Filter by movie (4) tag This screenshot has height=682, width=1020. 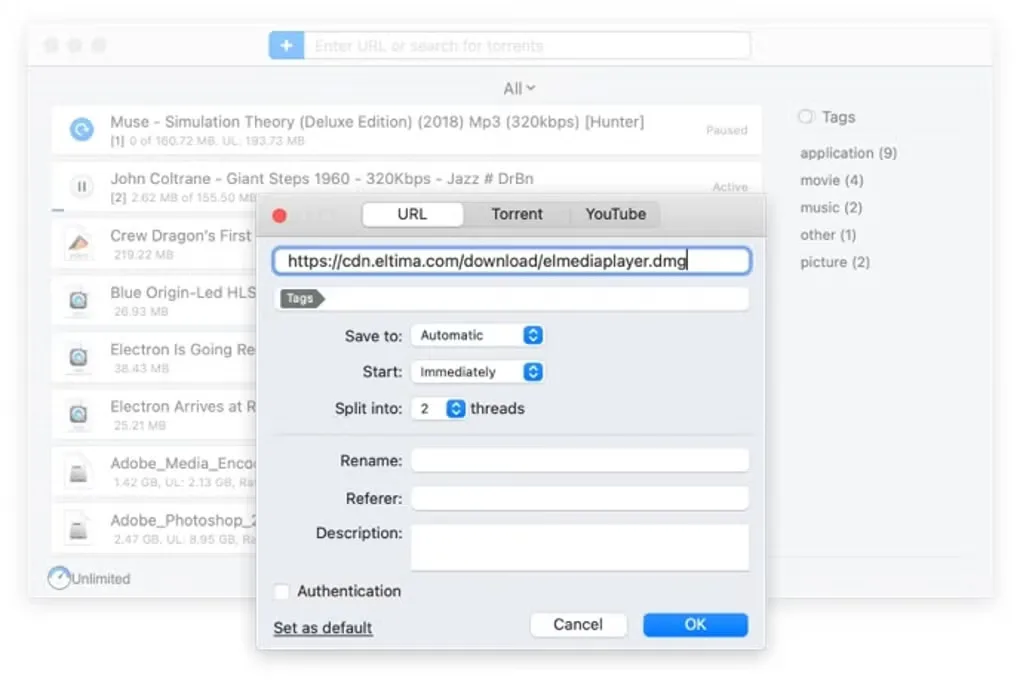pos(831,180)
